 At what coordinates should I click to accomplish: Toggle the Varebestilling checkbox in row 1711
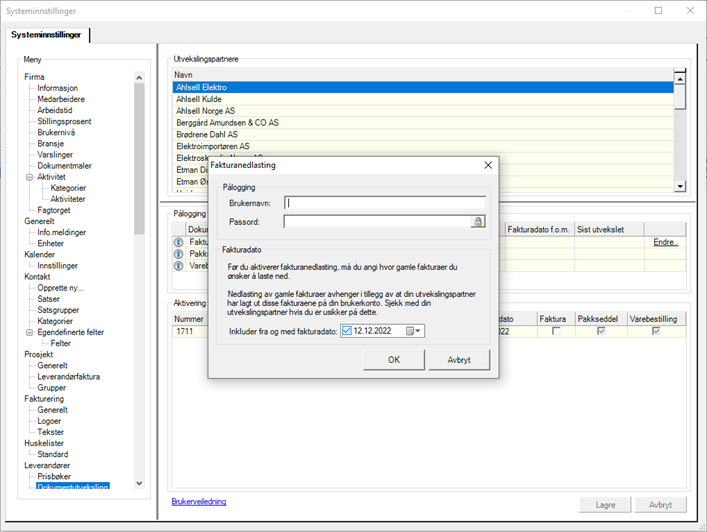[656, 331]
